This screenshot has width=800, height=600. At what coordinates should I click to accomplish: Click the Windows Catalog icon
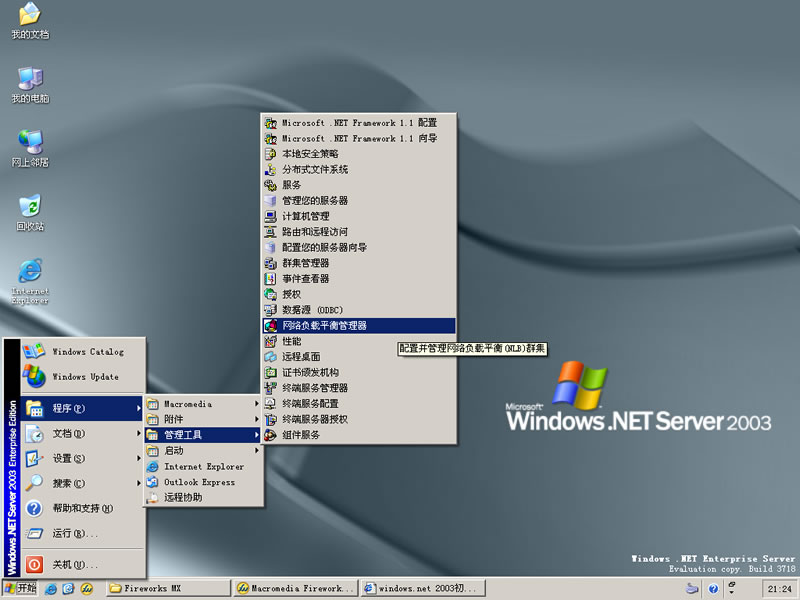(34, 352)
